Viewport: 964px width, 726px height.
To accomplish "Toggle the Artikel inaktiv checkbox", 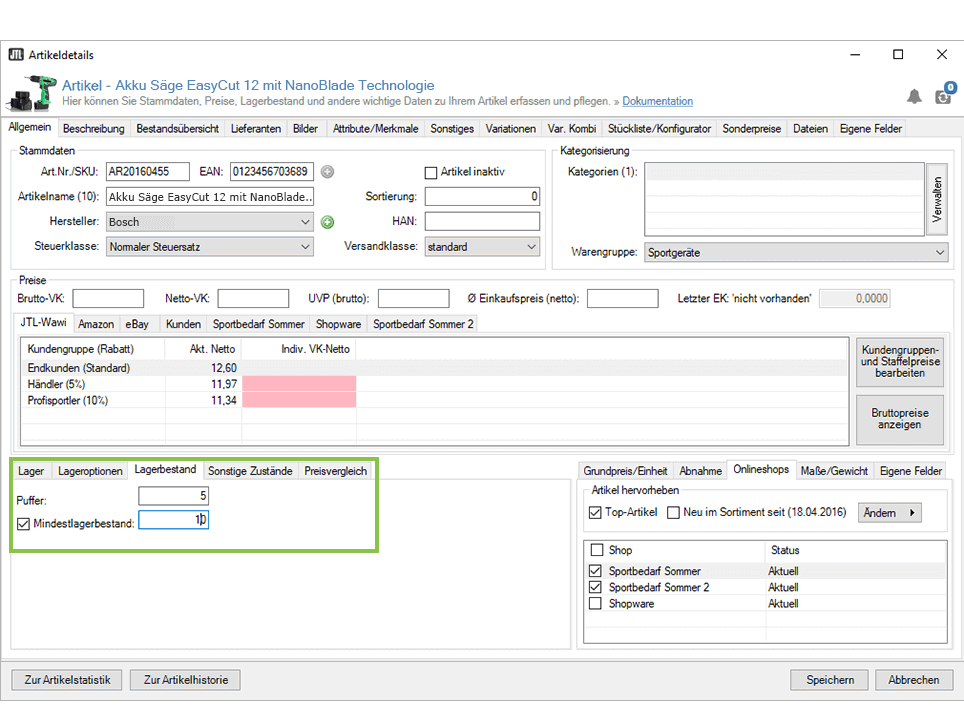I will point(432,172).
